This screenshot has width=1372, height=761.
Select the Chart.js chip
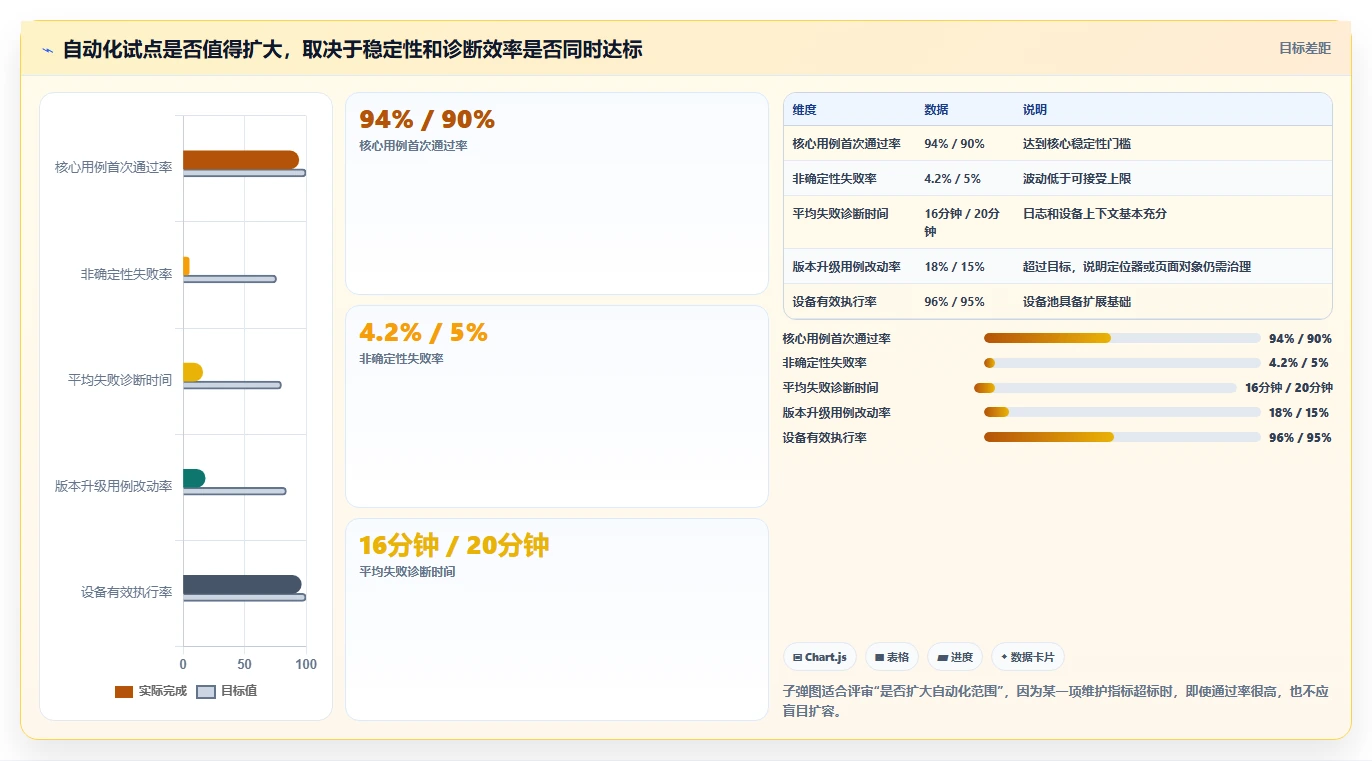[819, 657]
